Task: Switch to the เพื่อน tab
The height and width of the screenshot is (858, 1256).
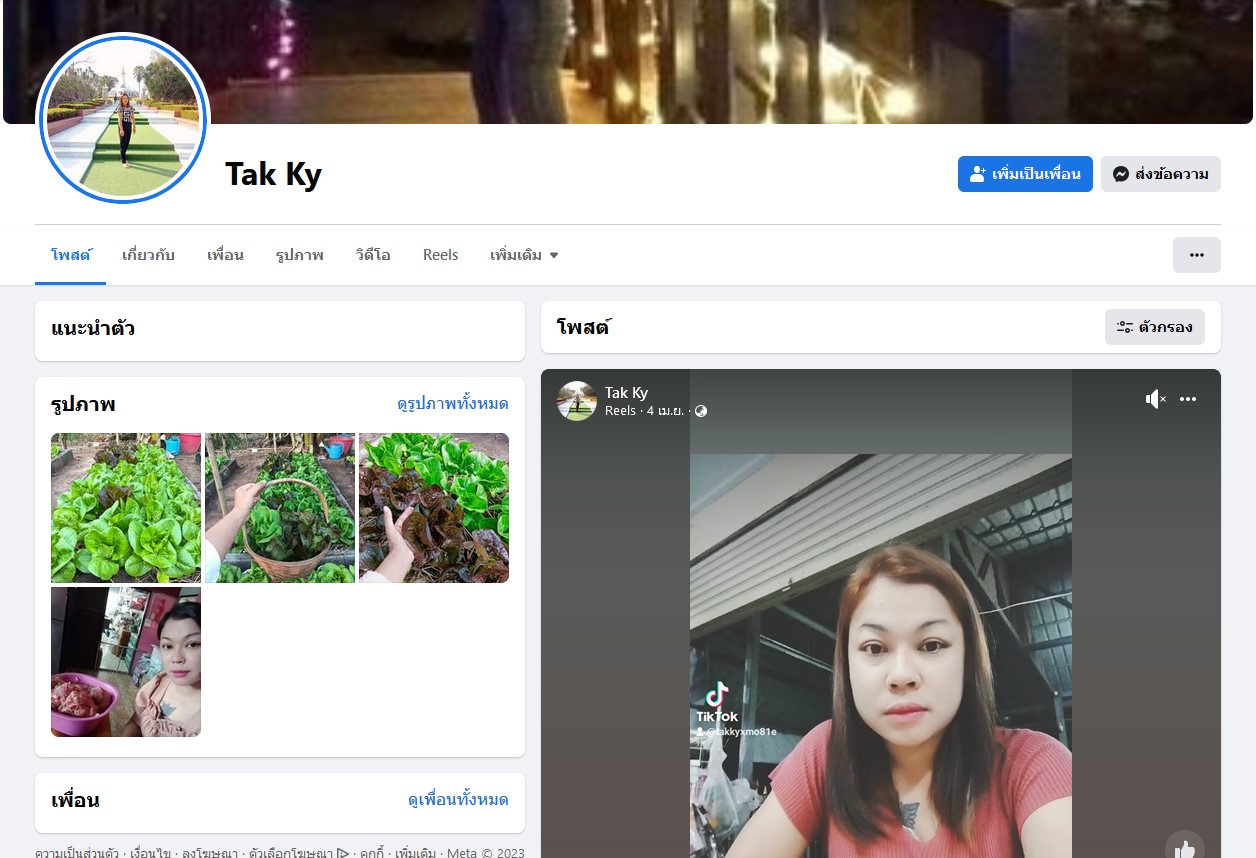Action: click(225, 255)
